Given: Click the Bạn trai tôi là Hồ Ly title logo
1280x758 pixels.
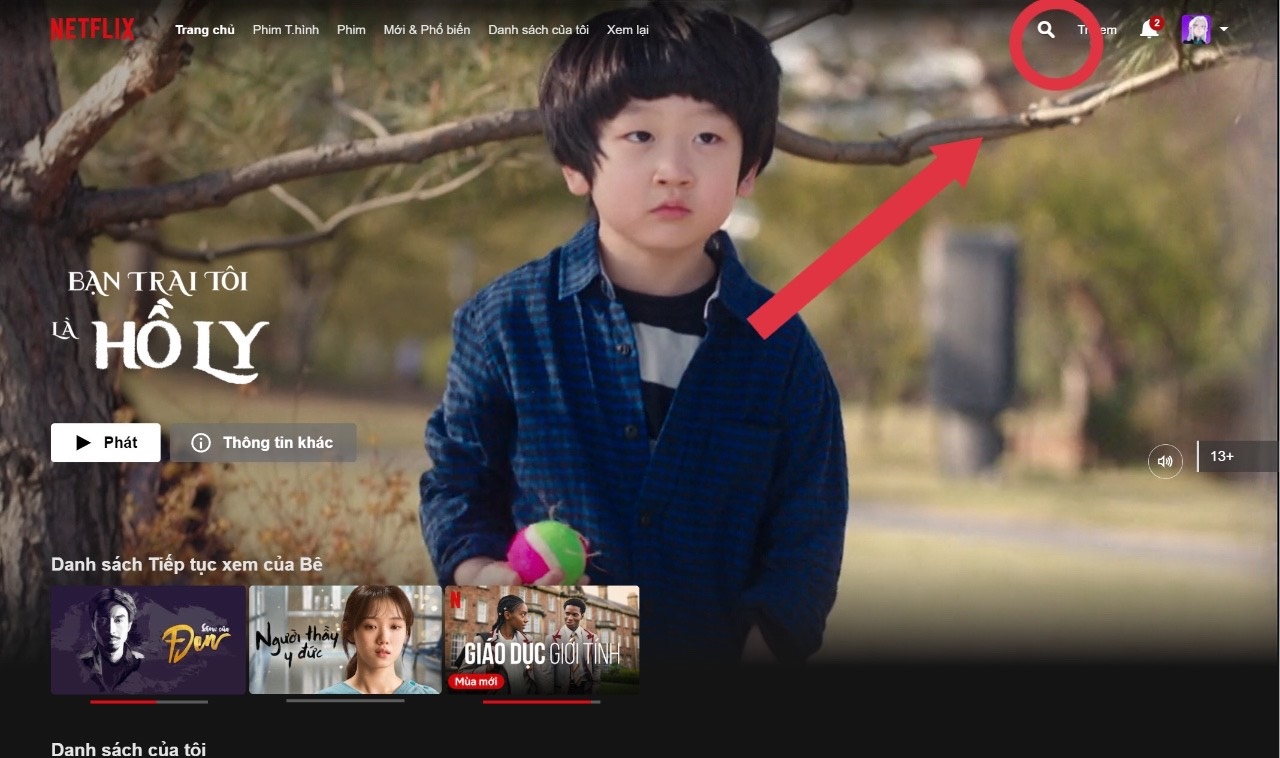Looking at the screenshot, I should (160, 326).
